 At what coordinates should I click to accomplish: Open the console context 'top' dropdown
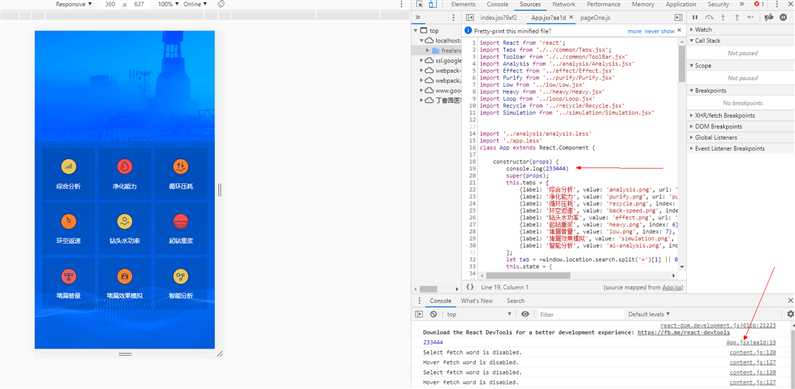point(480,314)
